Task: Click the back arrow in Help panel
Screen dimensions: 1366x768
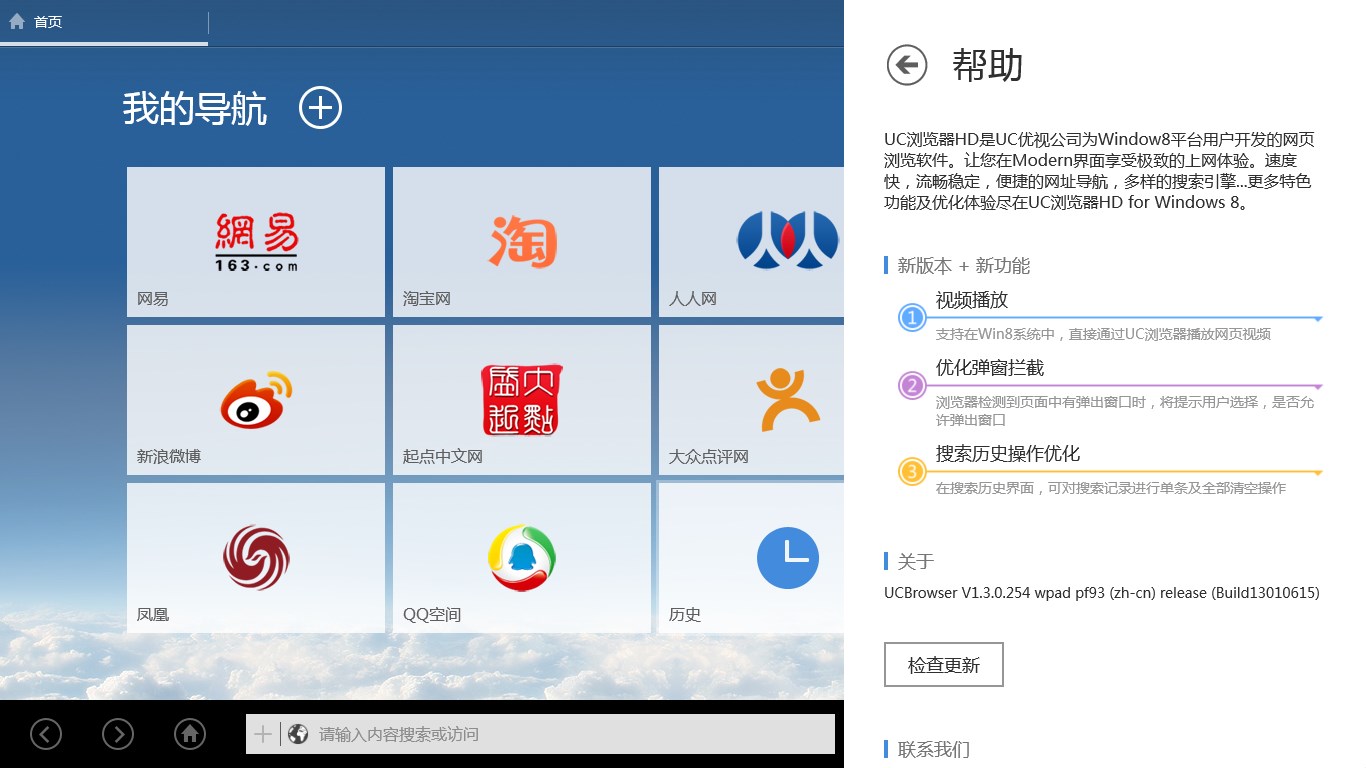Action: point(907,65)
